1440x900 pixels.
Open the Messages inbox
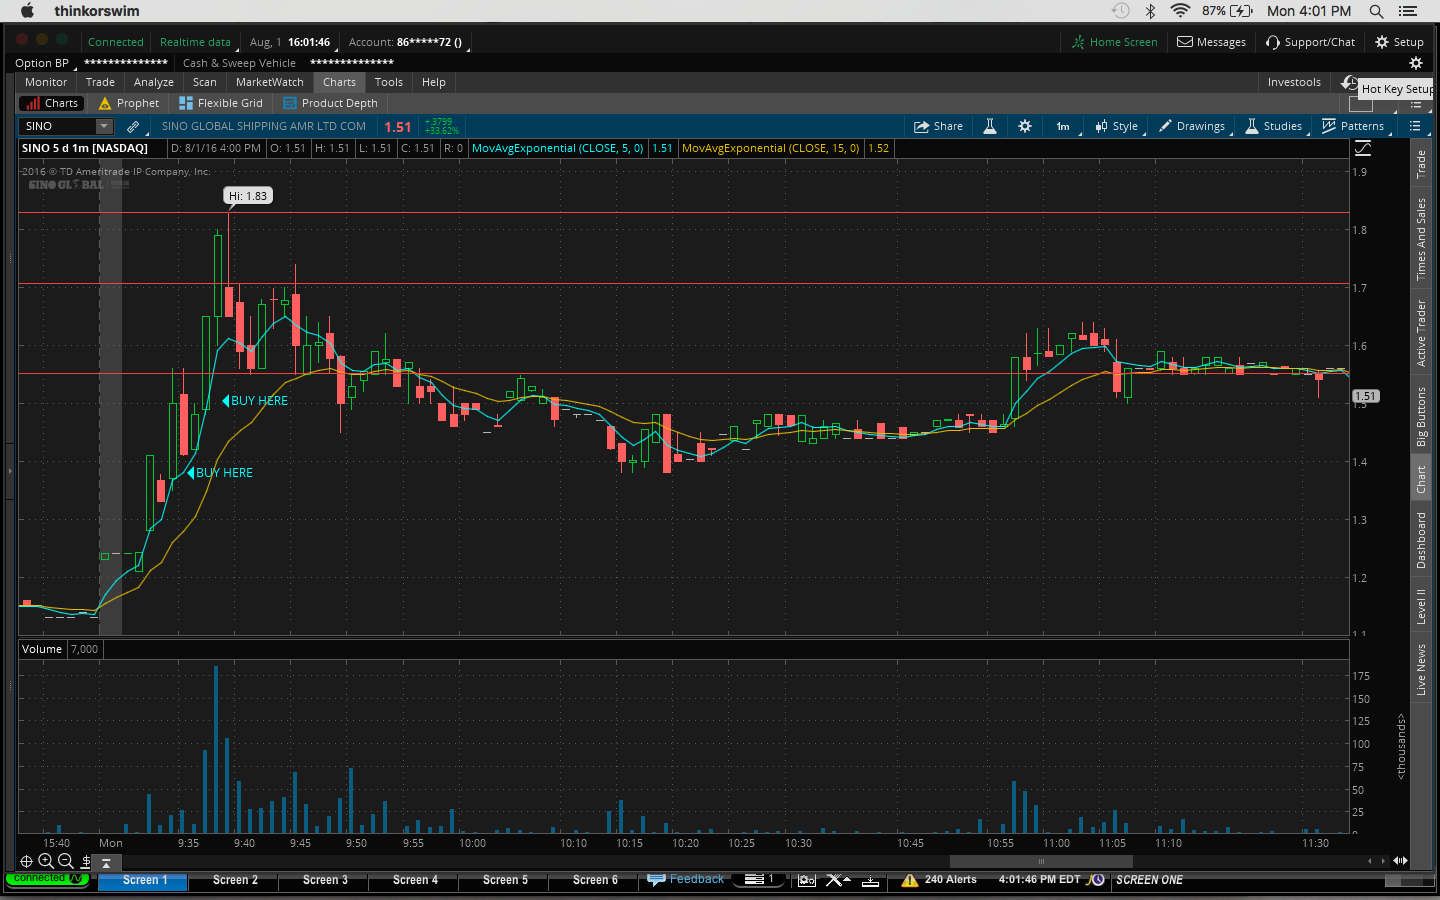[x=1211, y=42]
